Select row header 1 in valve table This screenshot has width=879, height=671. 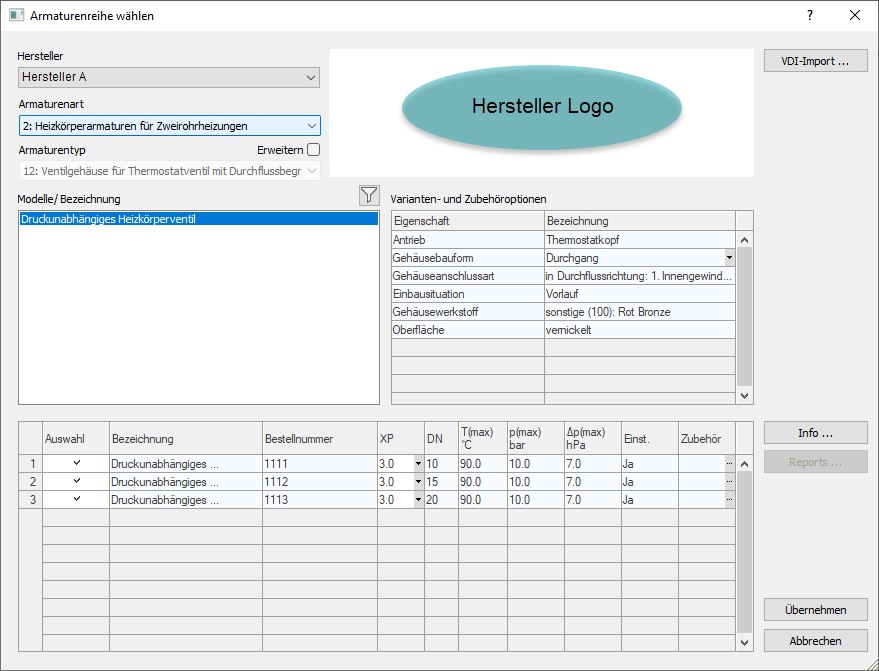point(31,464)
